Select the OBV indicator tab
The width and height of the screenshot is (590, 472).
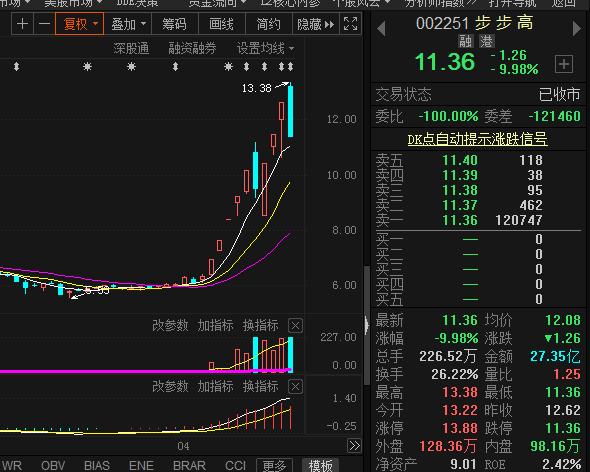click(53, 466)
